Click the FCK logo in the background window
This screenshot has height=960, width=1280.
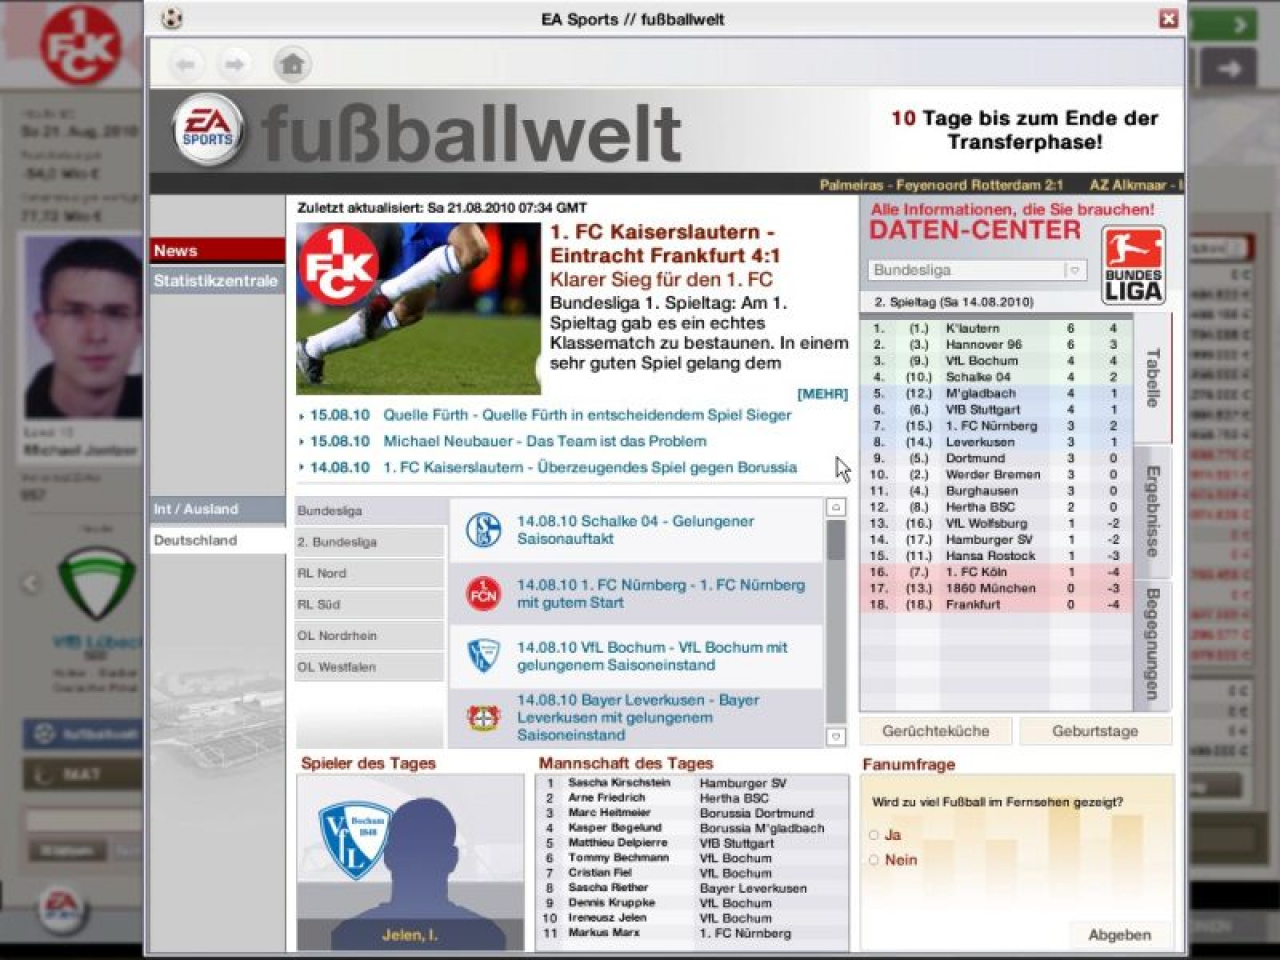click(80, 45)
